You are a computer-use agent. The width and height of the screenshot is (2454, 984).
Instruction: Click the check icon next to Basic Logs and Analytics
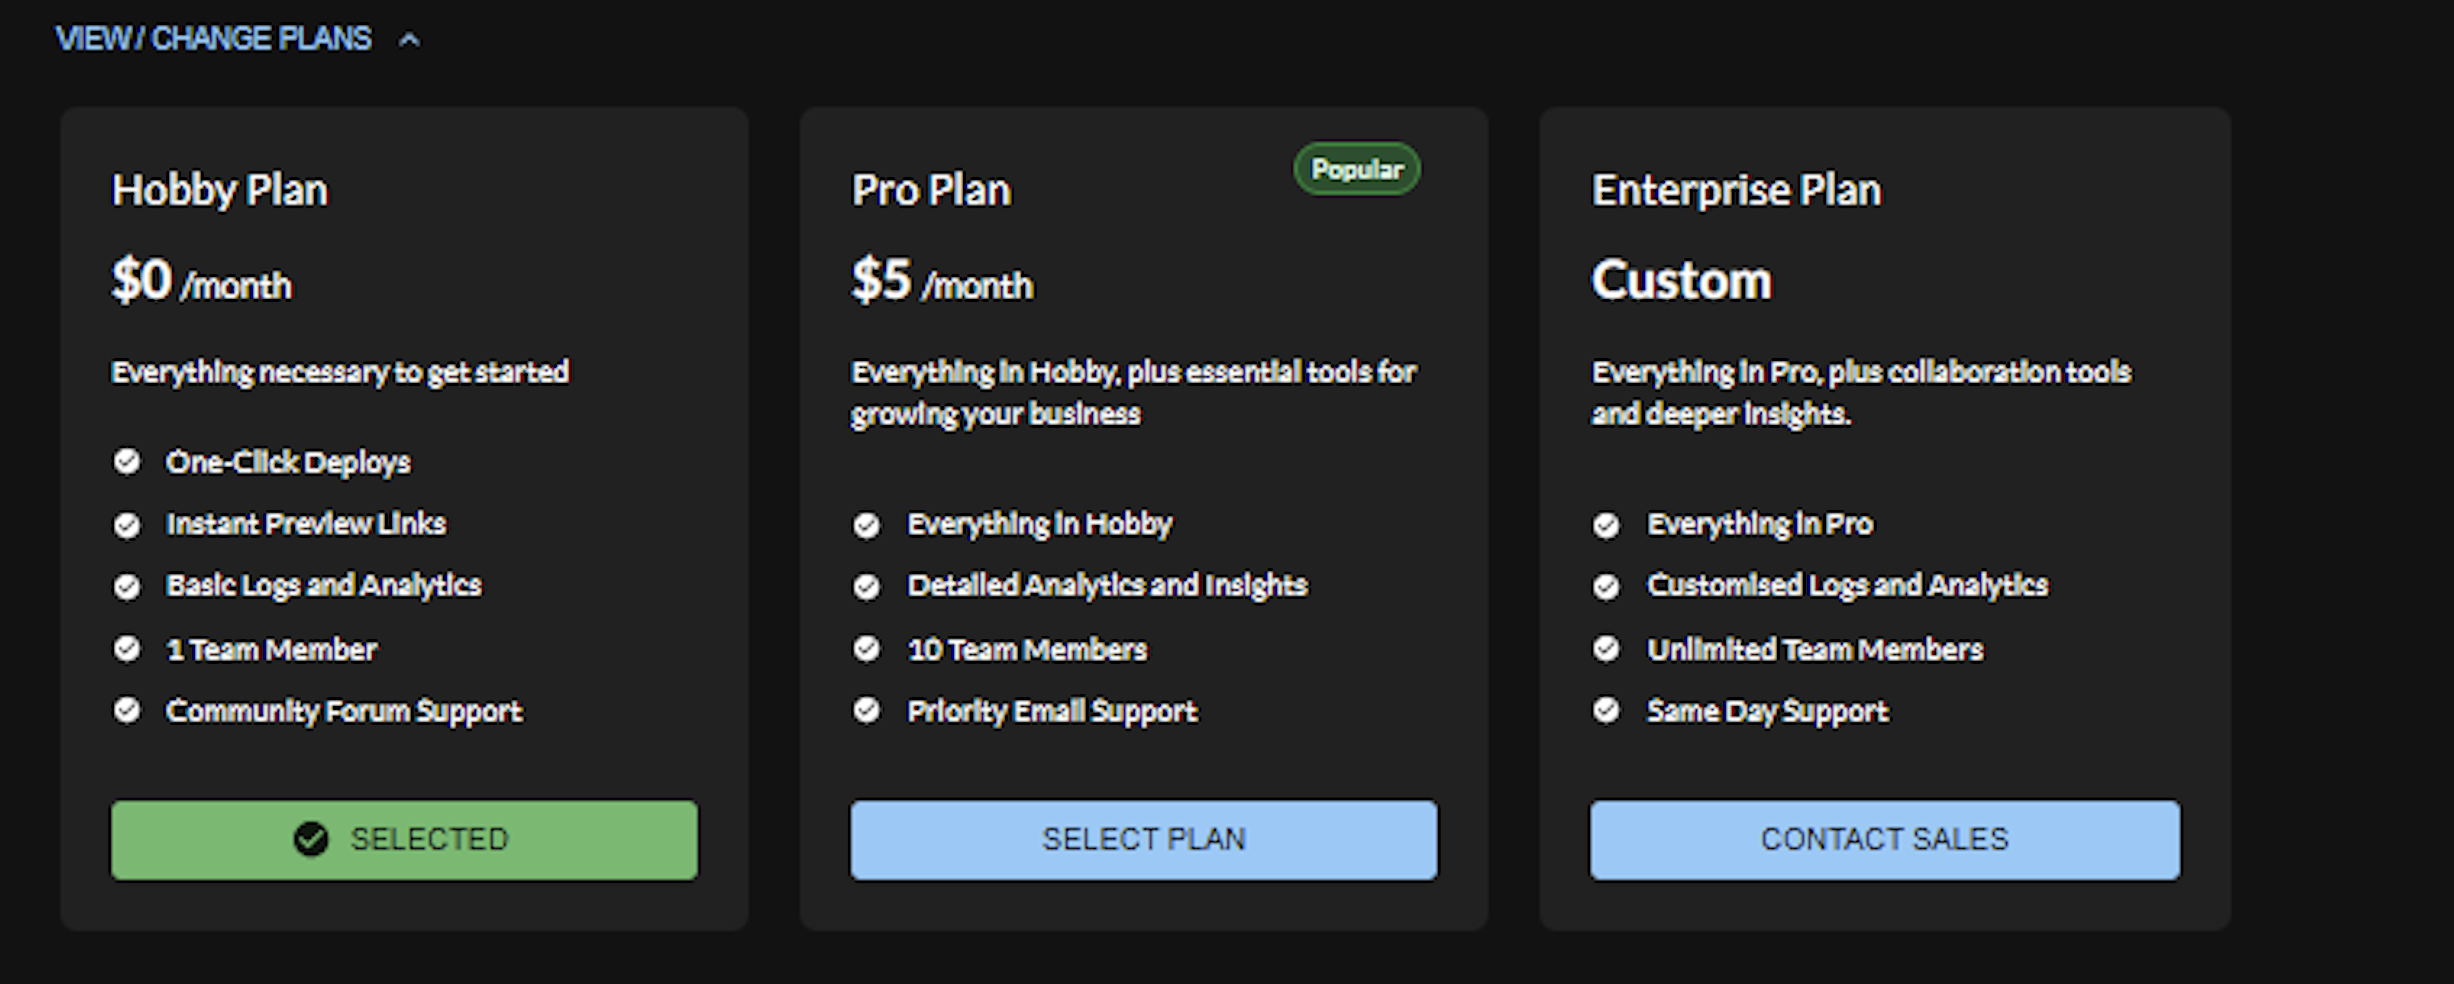[127, 586]
